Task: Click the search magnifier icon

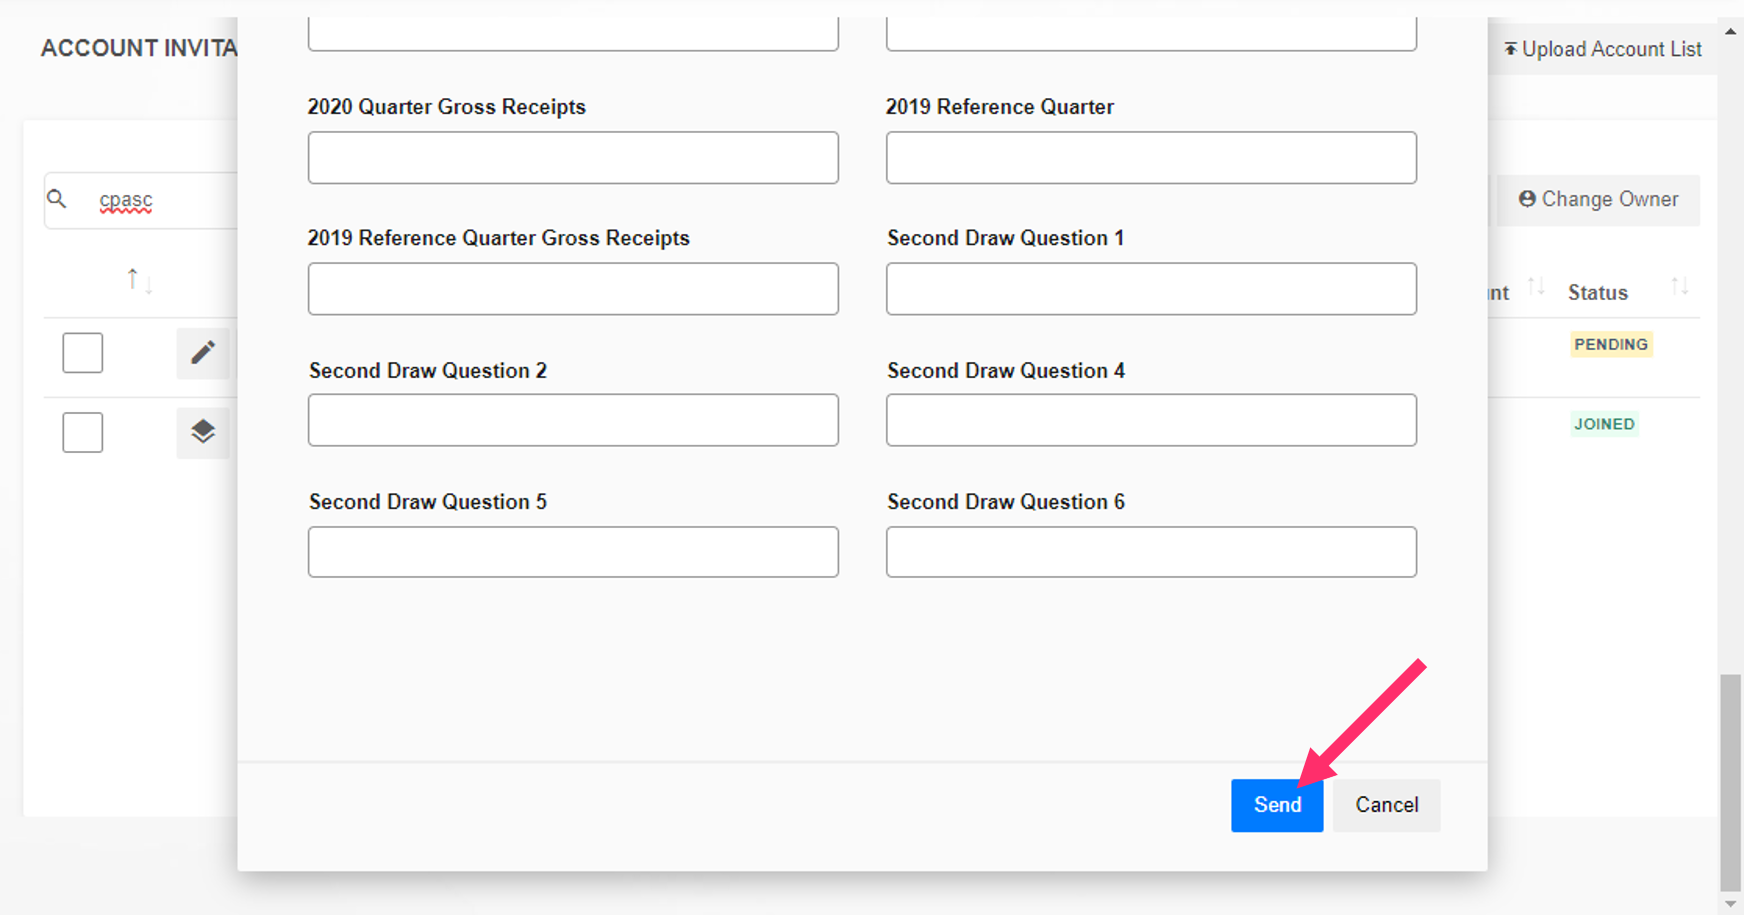Action: (57, 199)
